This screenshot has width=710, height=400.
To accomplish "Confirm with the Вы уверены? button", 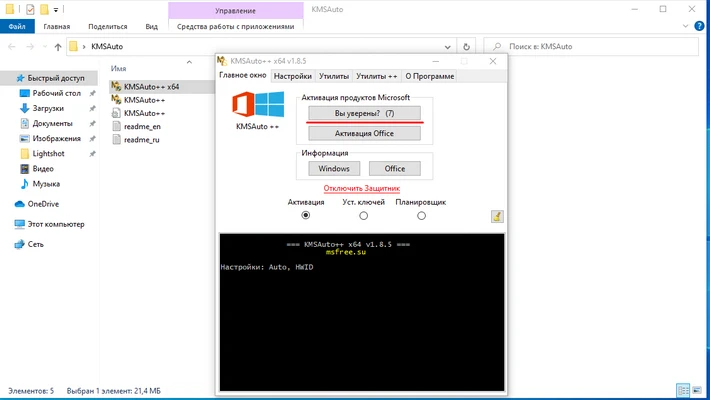I will click(x=365, y=113).
